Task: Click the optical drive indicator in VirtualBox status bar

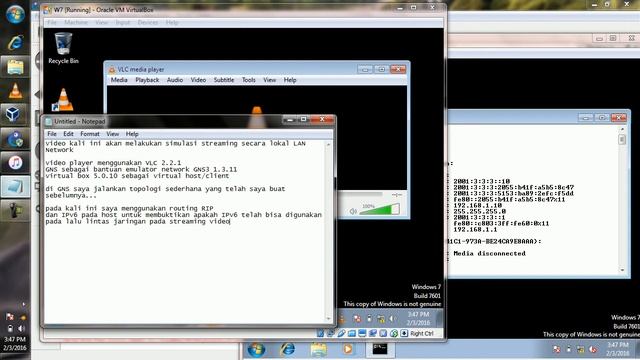Action: click(331, 333)
